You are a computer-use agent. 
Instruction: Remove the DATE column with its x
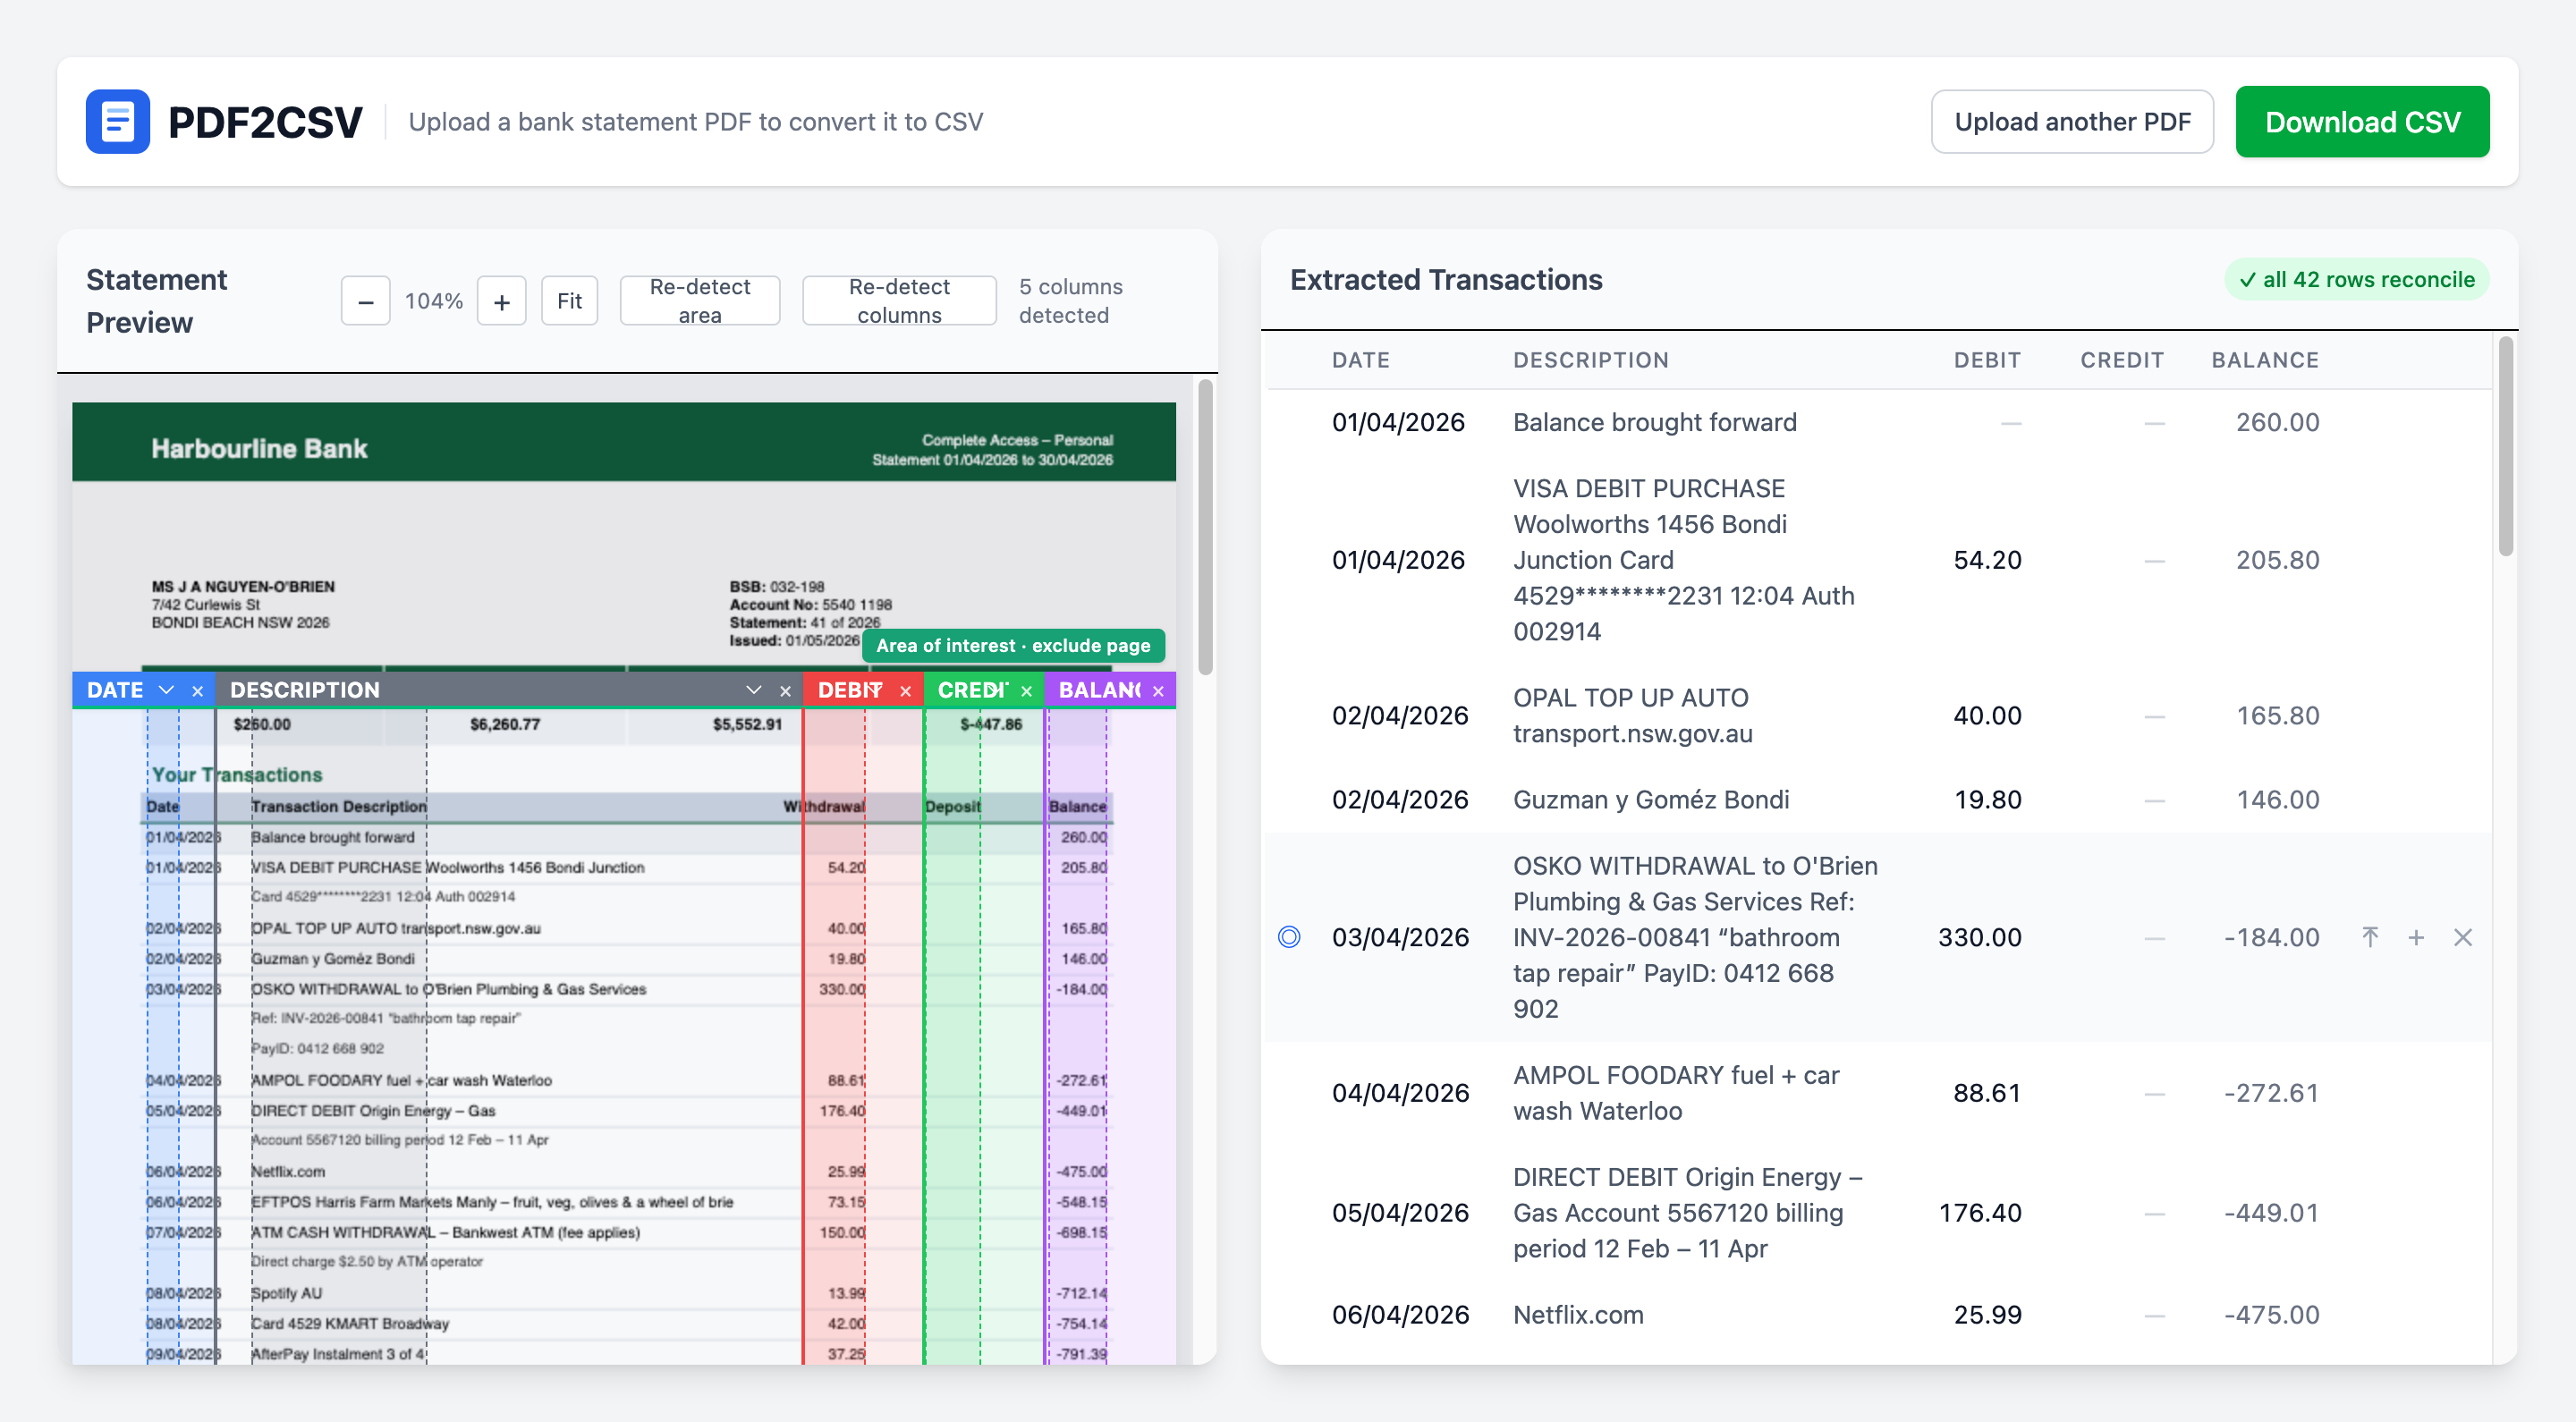(x=198, y=691)
